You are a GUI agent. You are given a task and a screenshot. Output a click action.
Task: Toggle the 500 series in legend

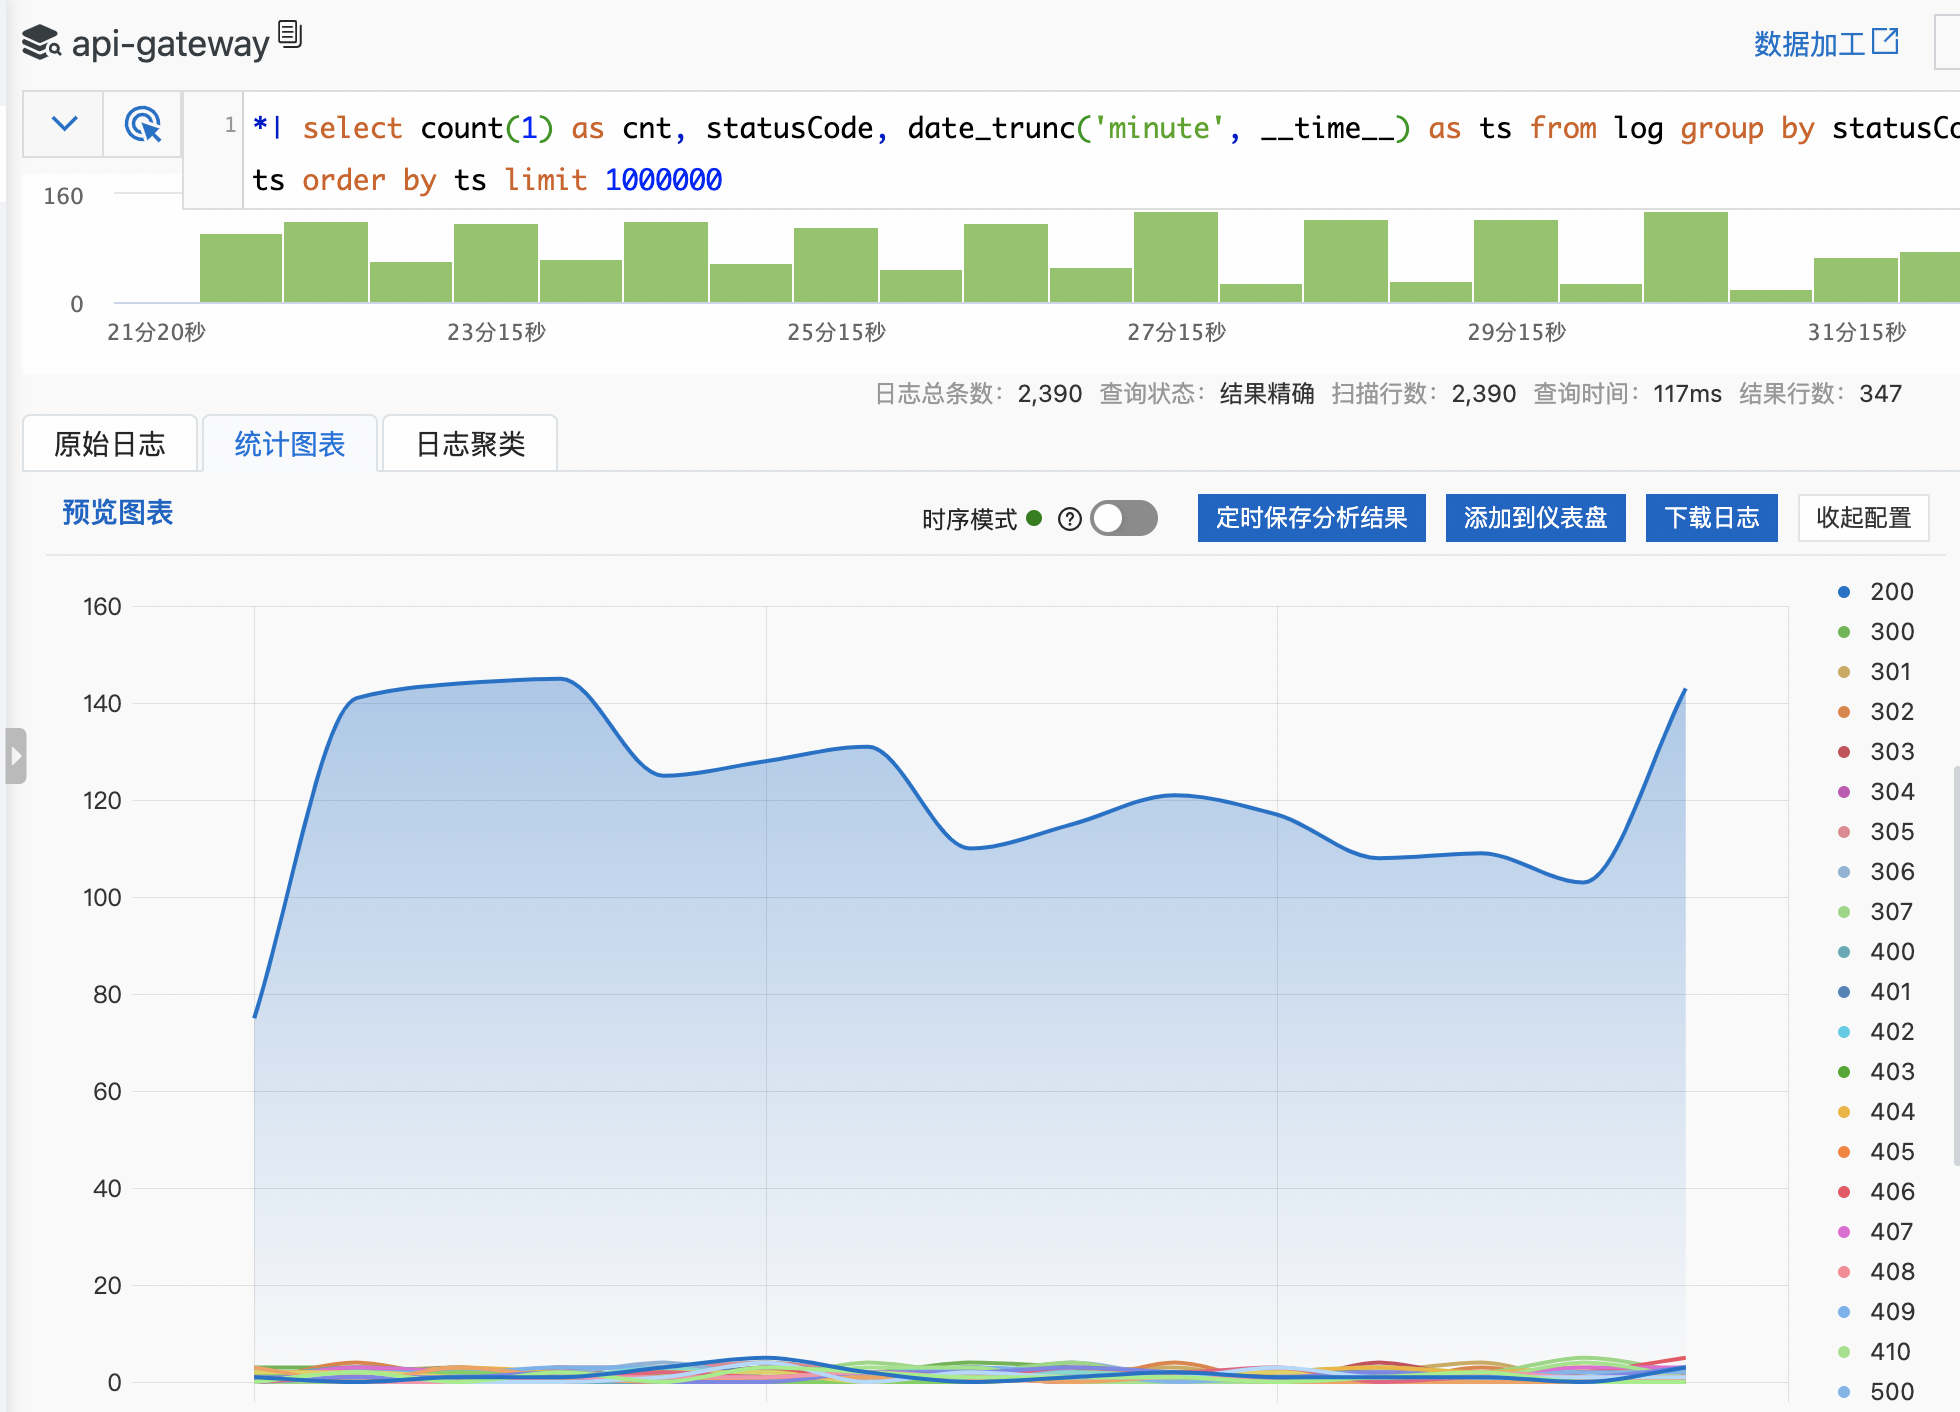pyautogui.click(x=1890, y=1392)
